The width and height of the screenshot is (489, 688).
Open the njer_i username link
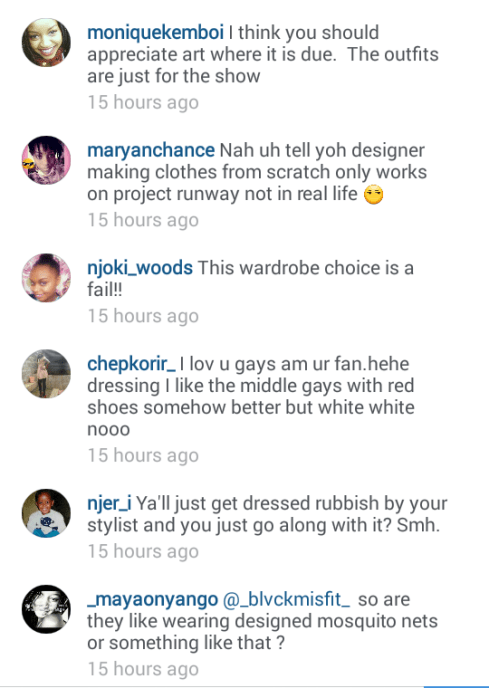click(109, 504)
